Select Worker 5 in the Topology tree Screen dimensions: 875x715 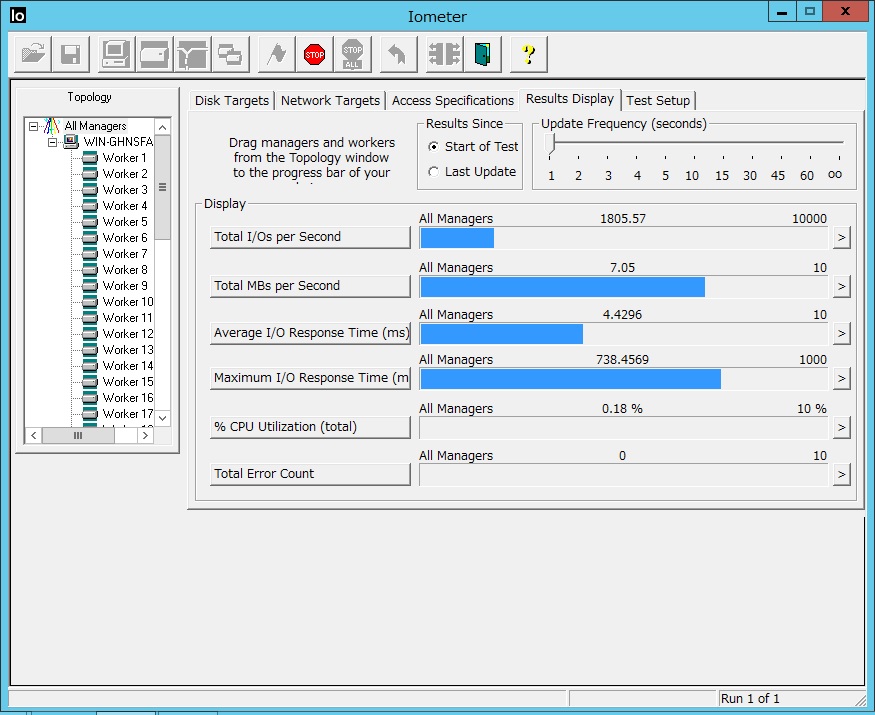[x=125, y=222]
